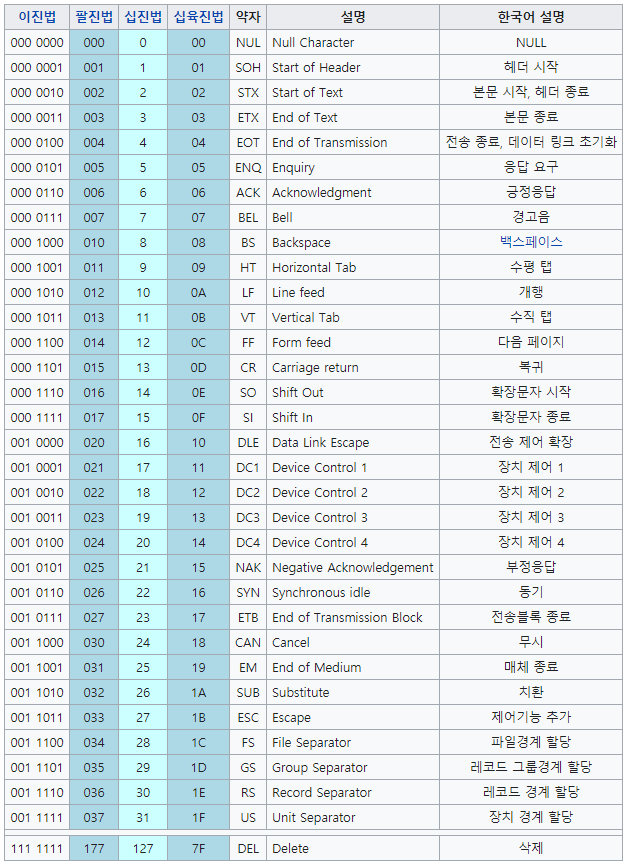
Task: Click the 'Device Control 4' cell
Action: [x=353, y=542]
